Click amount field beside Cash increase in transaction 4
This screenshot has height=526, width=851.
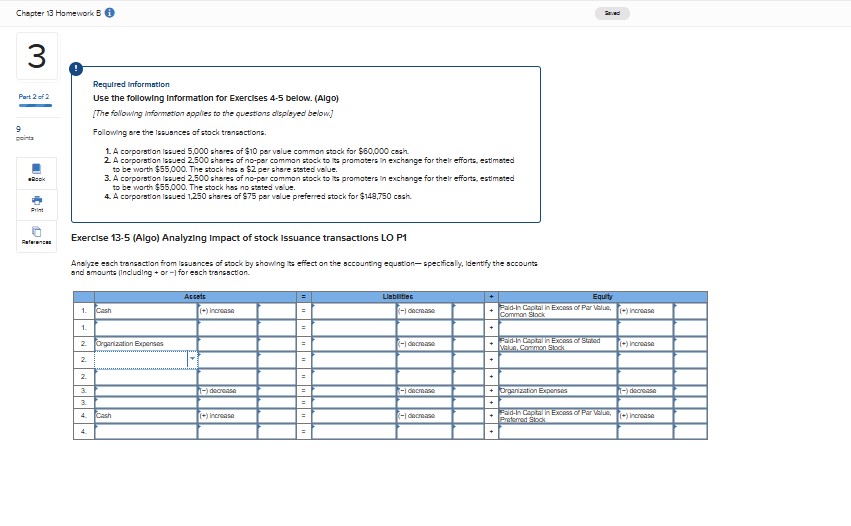(277, 416)
